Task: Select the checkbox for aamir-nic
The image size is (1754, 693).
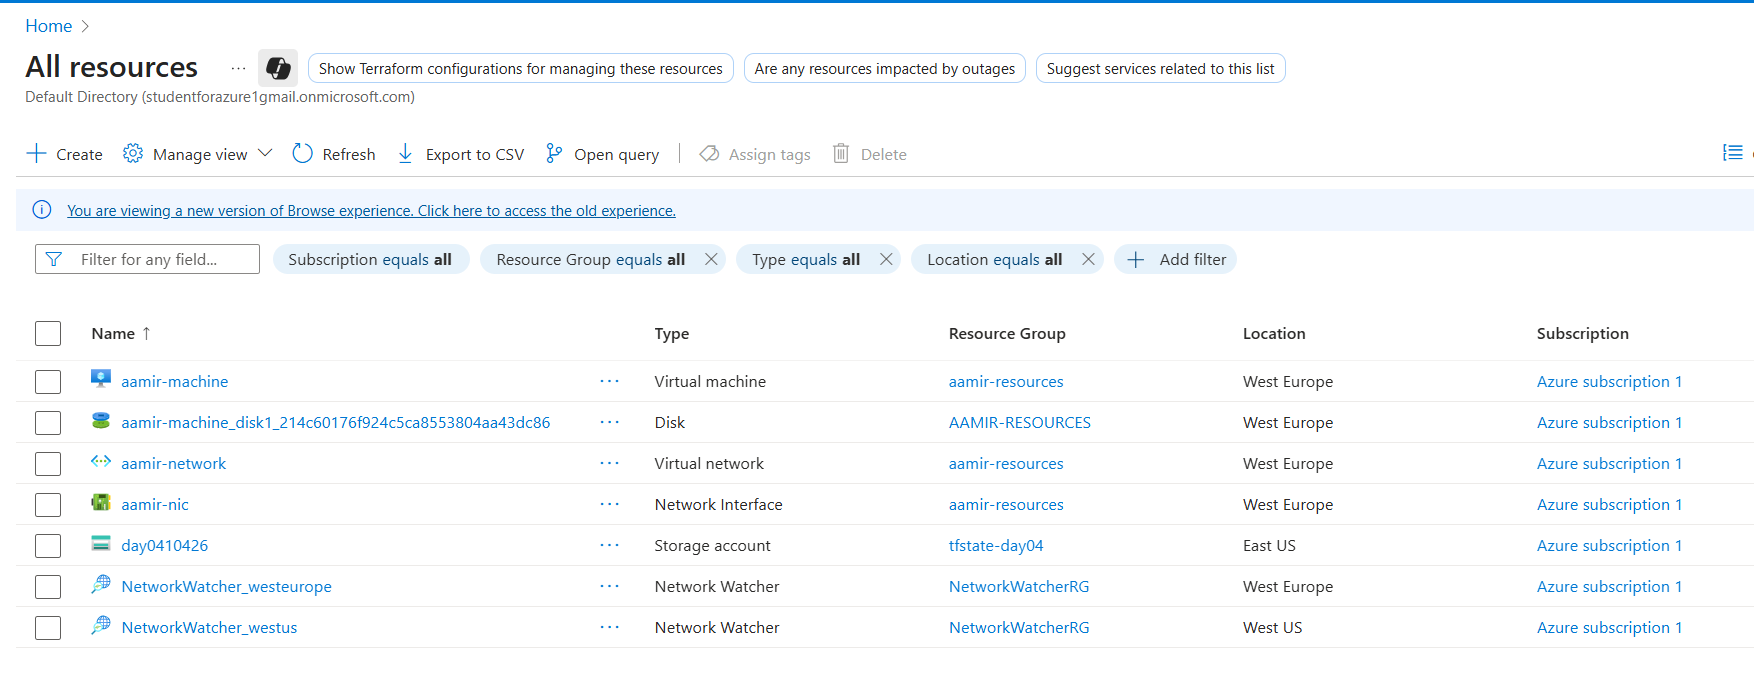Action: pos(48,505)
